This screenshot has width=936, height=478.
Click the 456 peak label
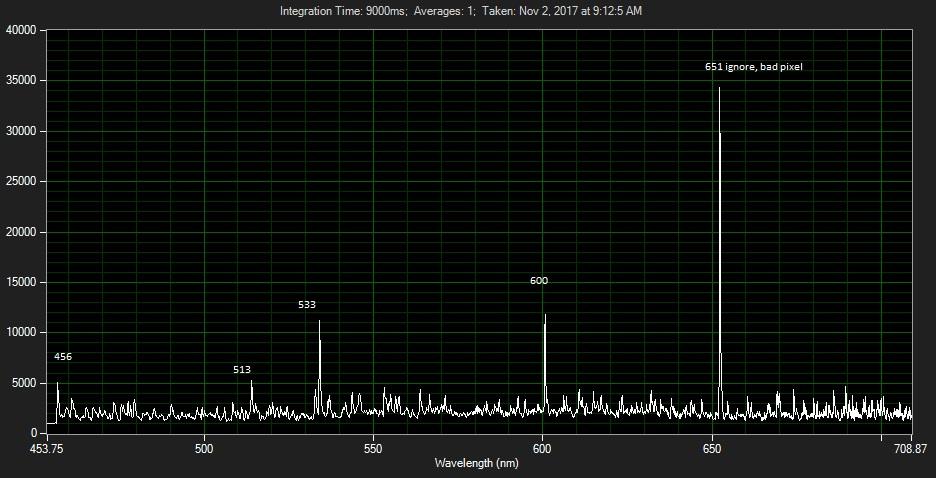pos(63,357)
